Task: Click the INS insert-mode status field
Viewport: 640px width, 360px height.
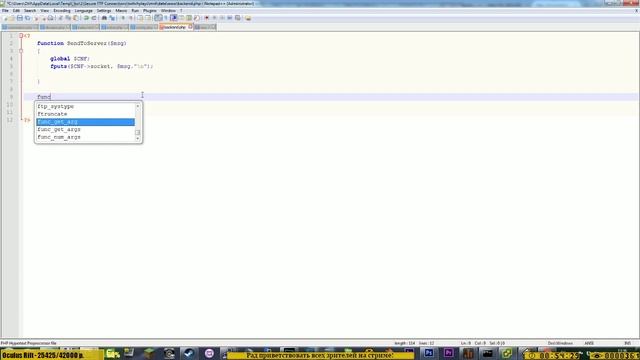Action: [627, 343]
